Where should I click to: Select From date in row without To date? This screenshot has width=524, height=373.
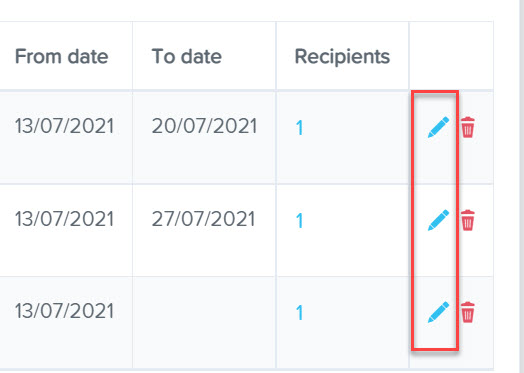tap(66, 322)
